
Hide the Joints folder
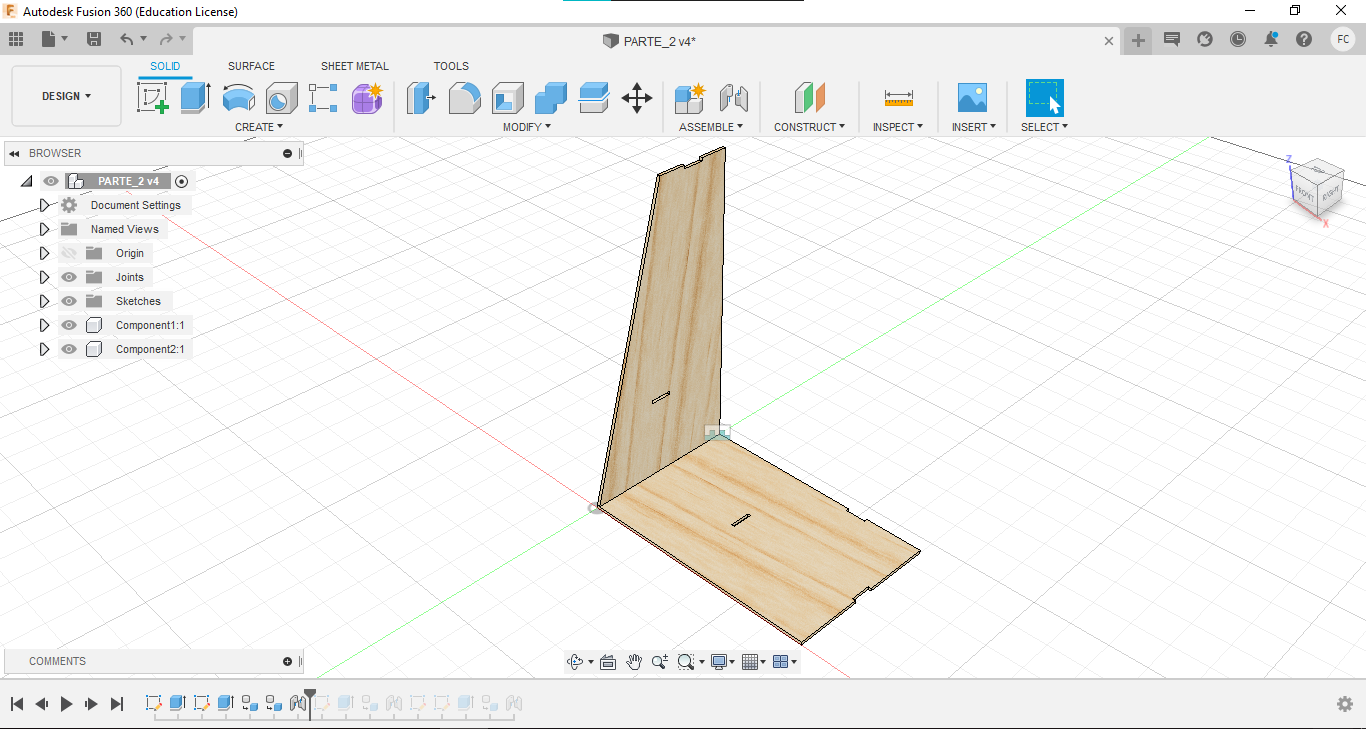pyautogui.click(x=69, y=277)
